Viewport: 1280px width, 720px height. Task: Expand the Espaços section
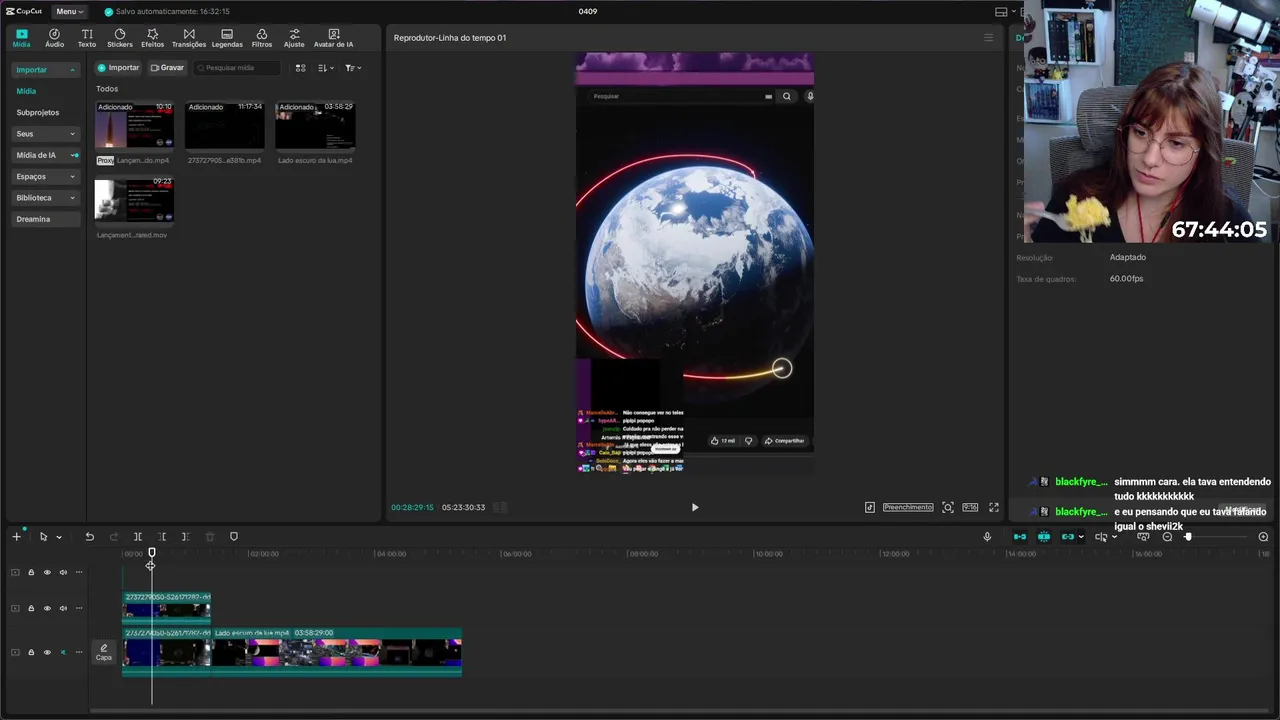click(45, 176)
